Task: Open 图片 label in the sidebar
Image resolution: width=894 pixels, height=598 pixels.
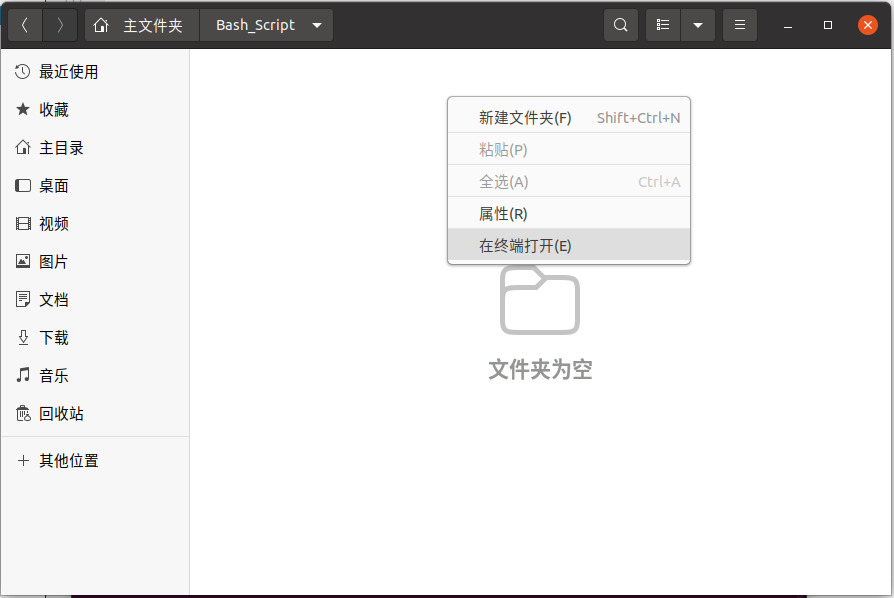Action: click(x=54, y=262)
